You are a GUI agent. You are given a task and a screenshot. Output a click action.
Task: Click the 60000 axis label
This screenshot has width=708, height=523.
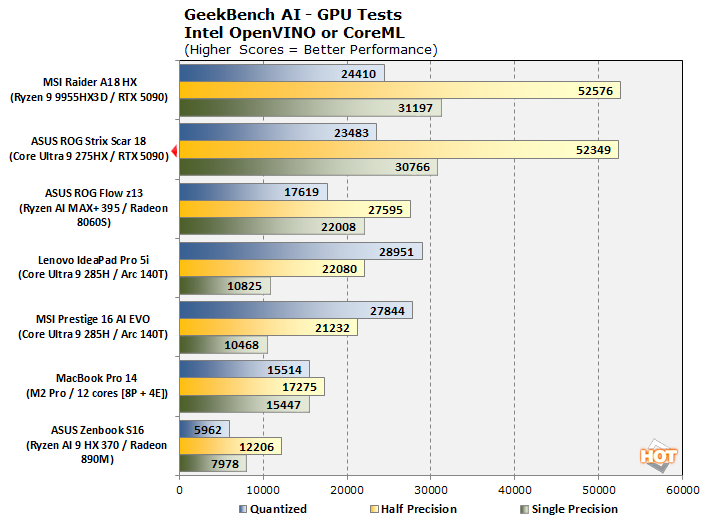pyautogui.click(x=682, y=490)
